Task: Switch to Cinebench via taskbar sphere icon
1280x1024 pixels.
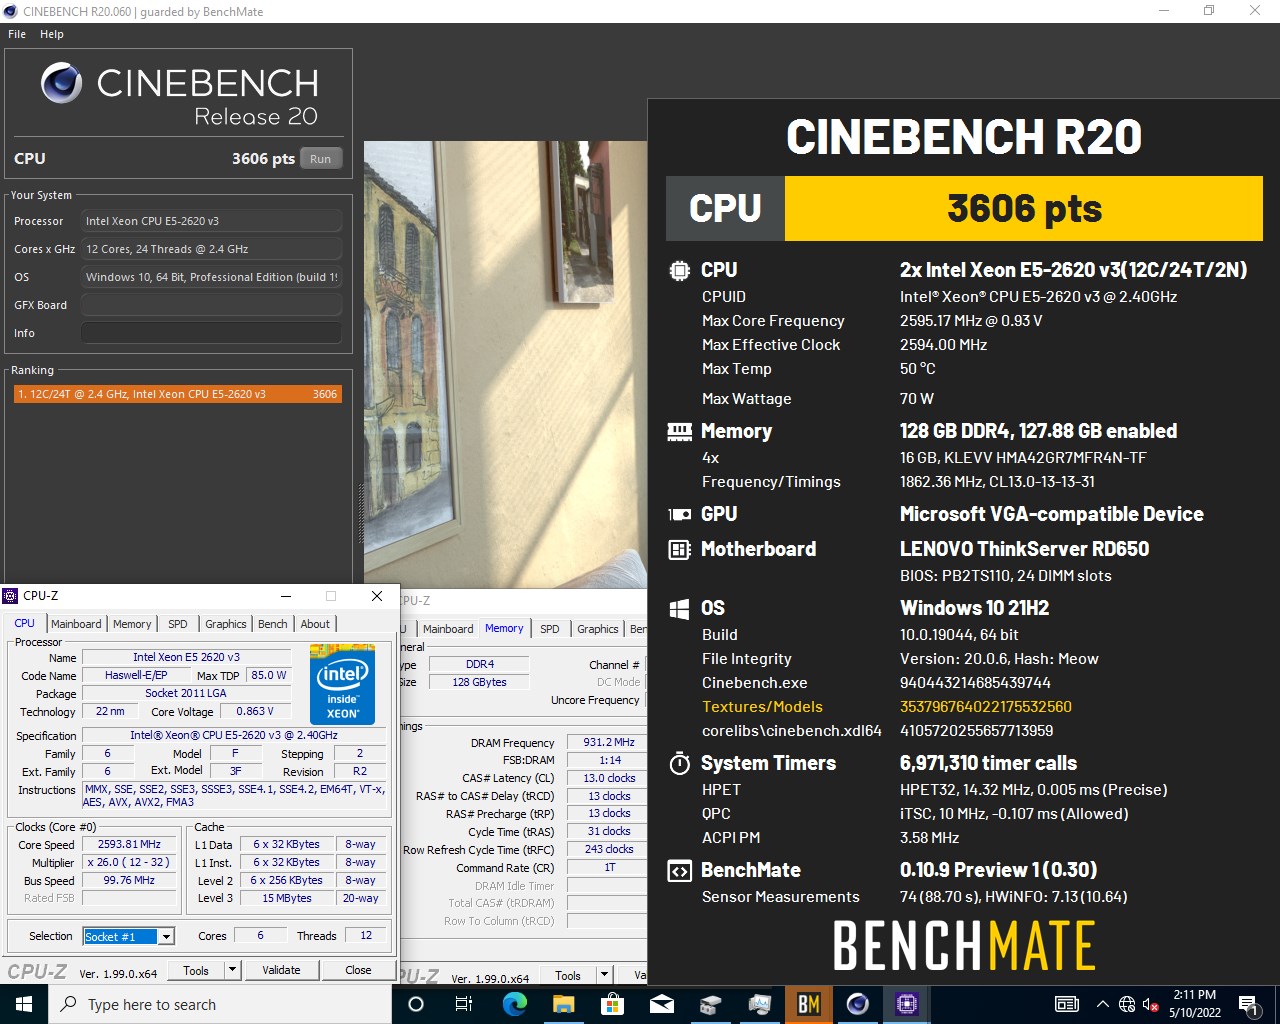Action: tap(858, 1004)
